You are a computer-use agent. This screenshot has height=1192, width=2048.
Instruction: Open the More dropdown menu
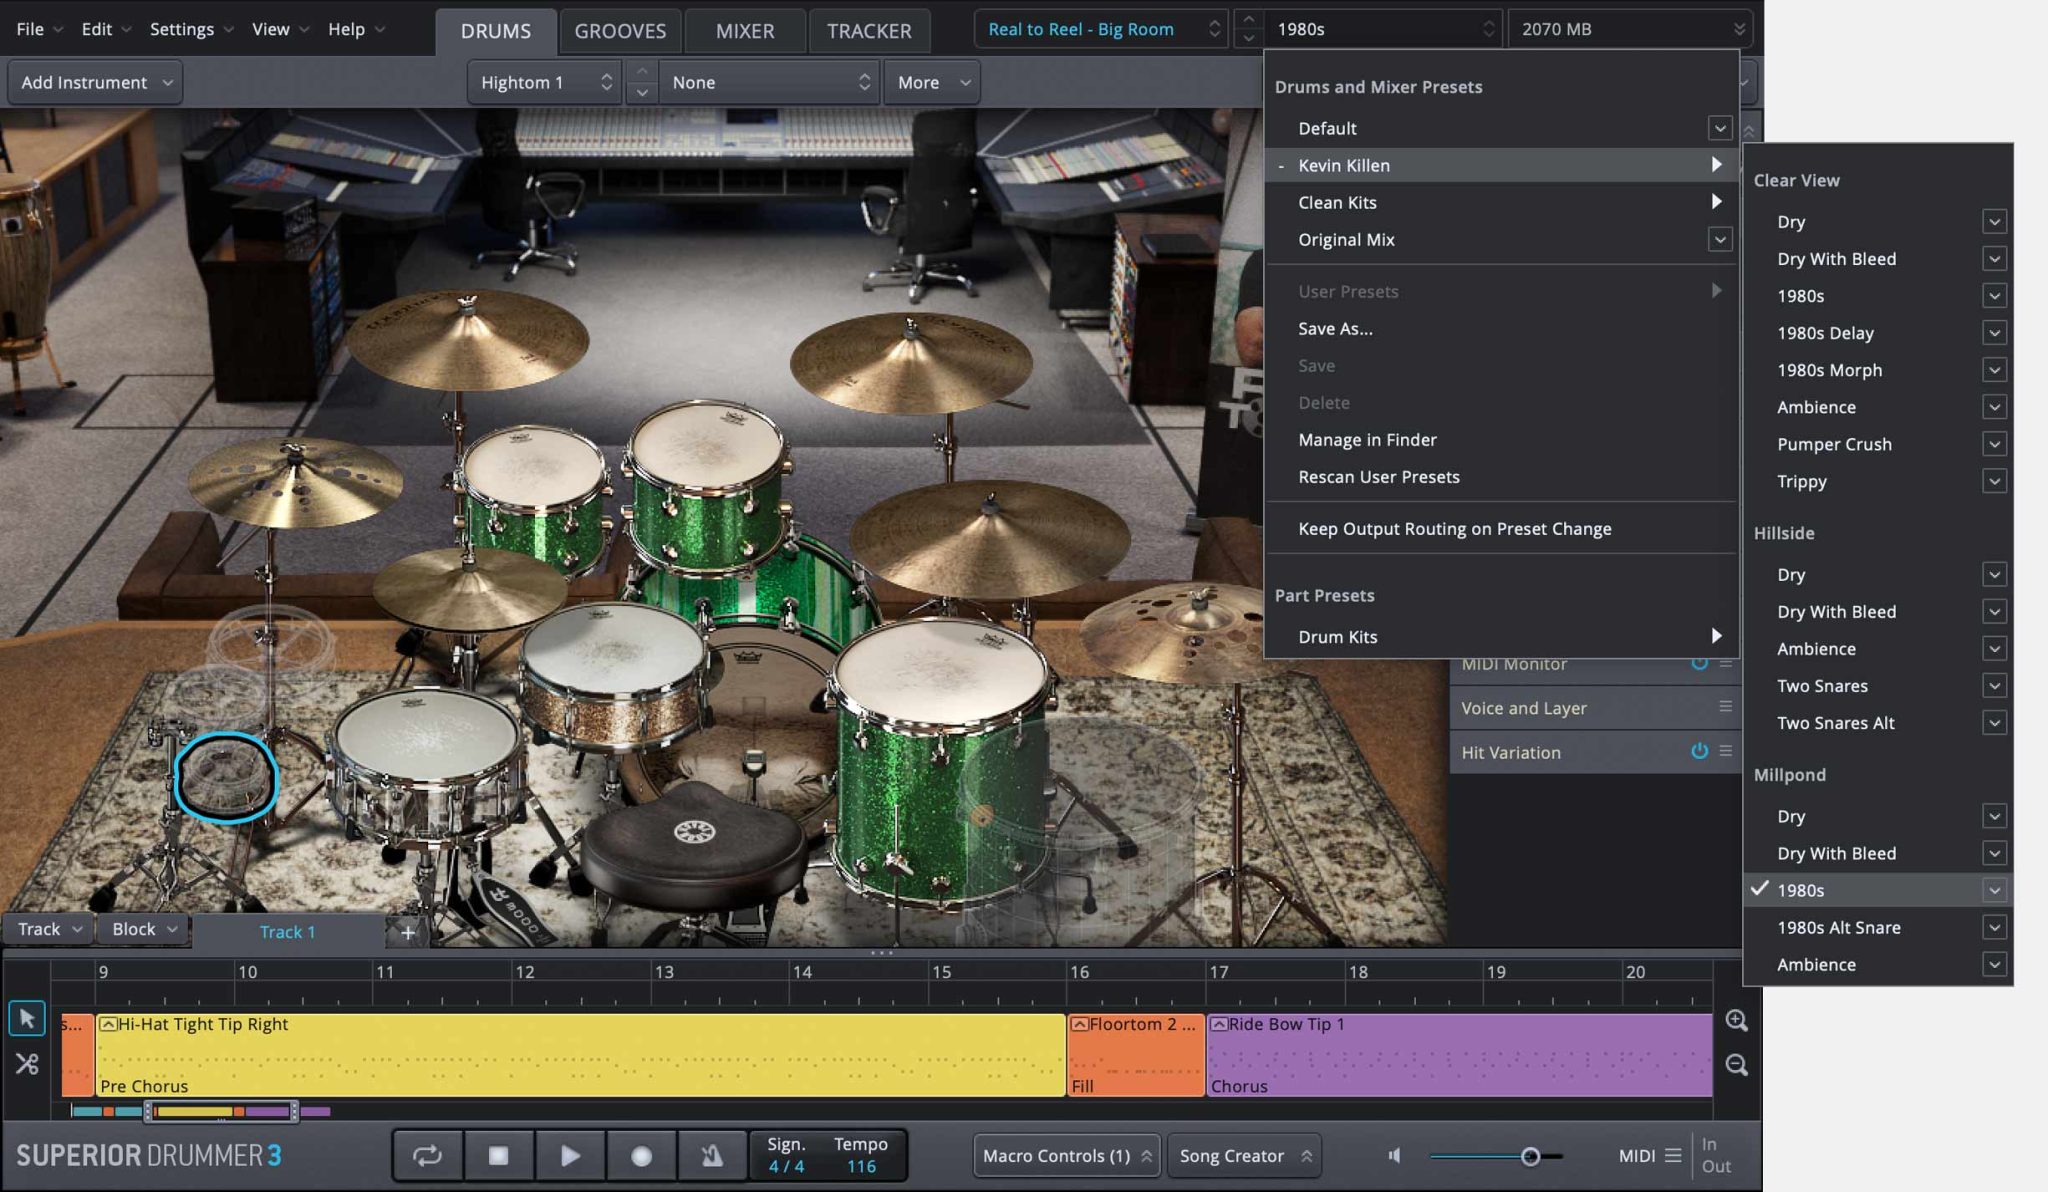[932, 82]
